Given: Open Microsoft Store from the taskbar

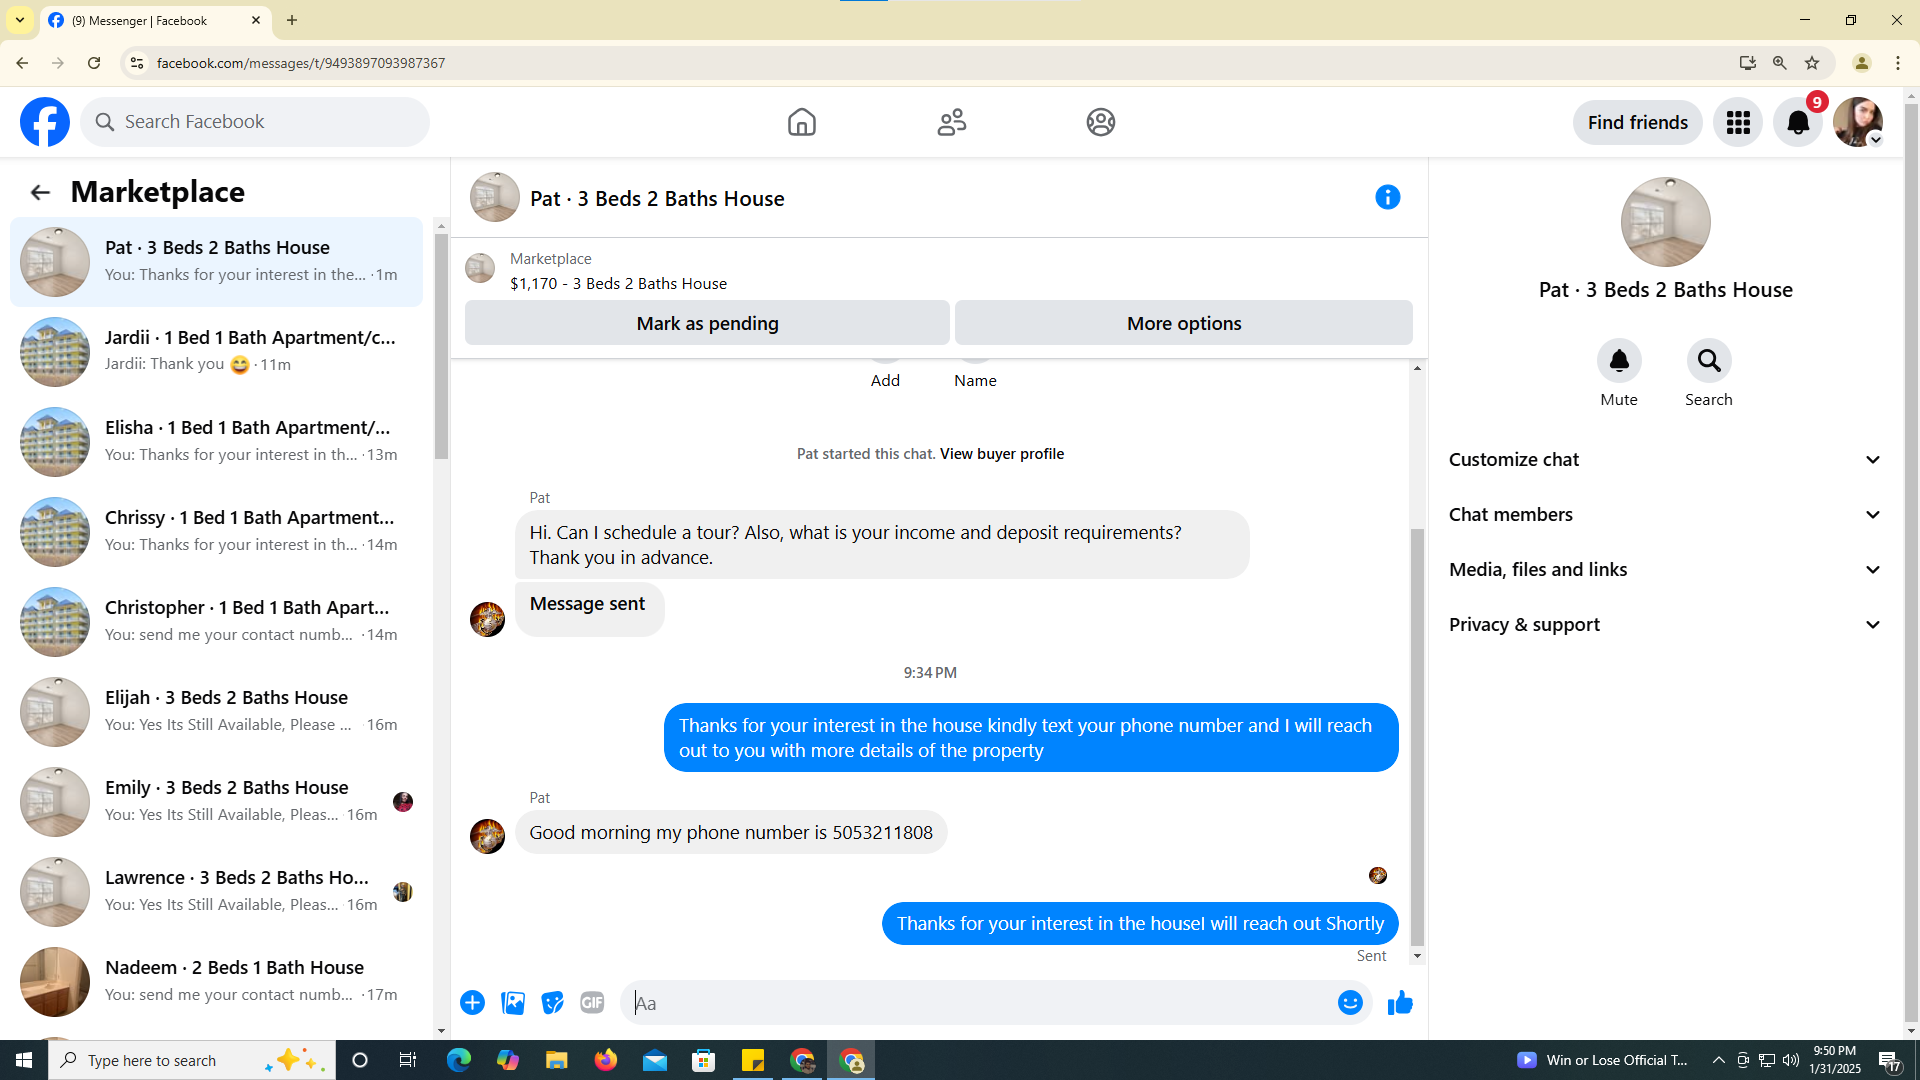Looking at the screenshot, I should click(x=704, y=1060).
